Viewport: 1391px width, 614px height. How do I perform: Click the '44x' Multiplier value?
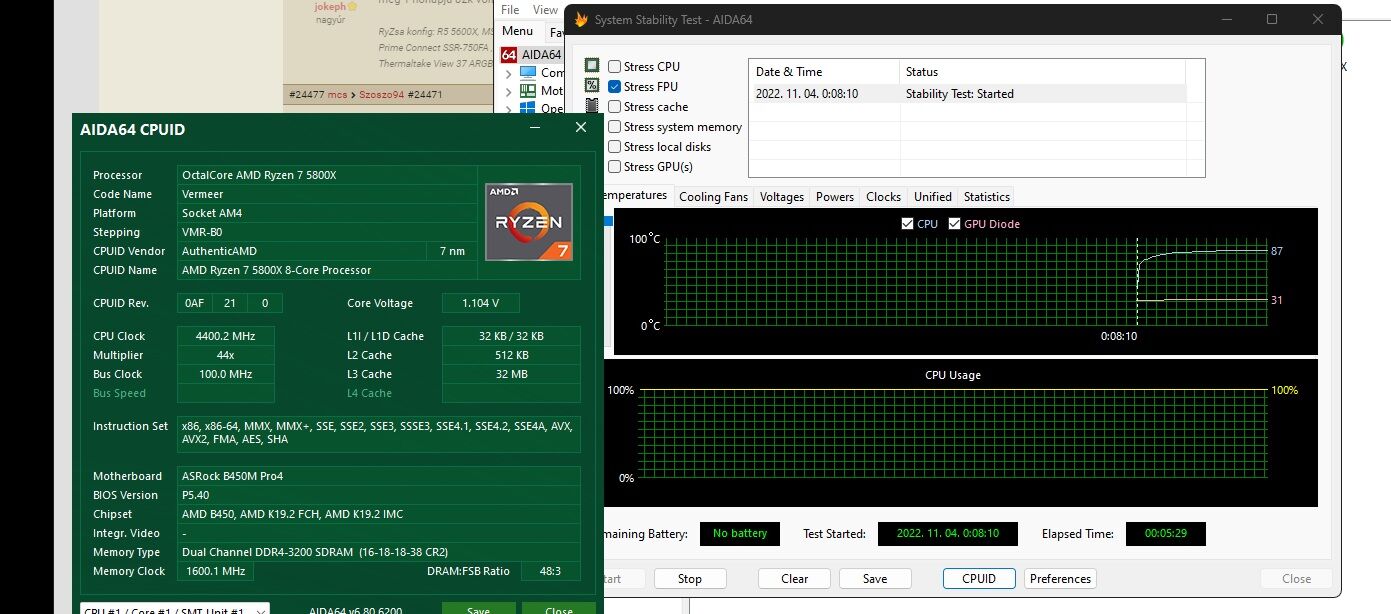click(226, 355)
